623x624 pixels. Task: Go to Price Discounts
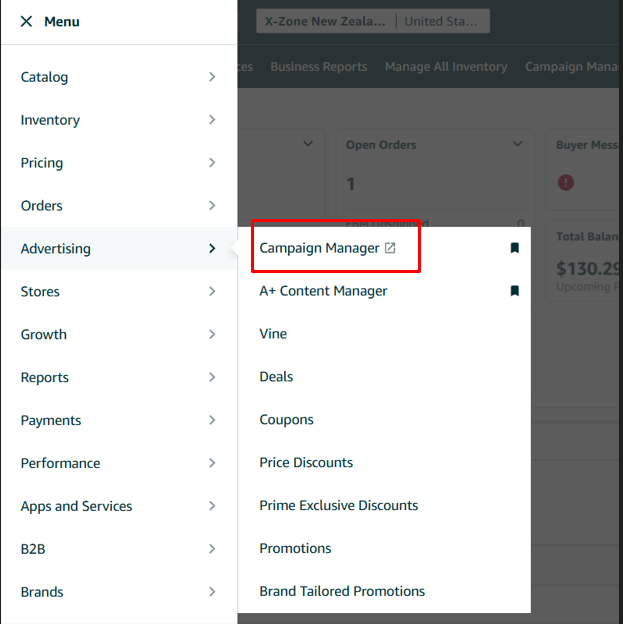tap(306, 463)
